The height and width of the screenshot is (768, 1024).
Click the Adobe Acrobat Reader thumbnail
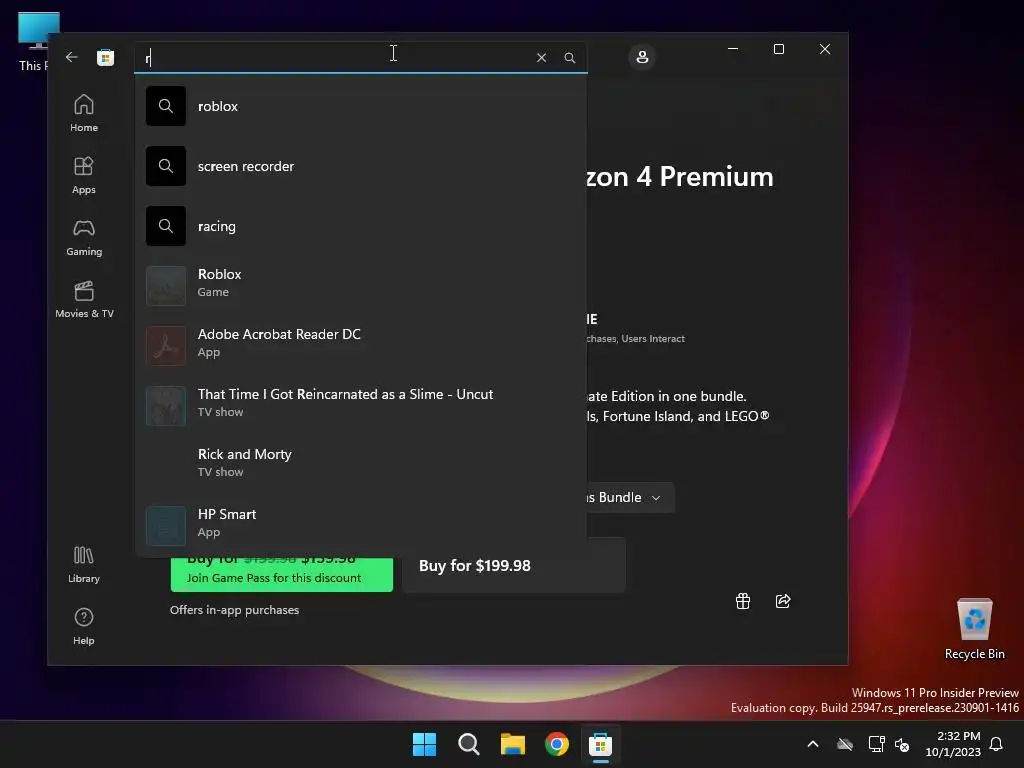click(166, 346)
